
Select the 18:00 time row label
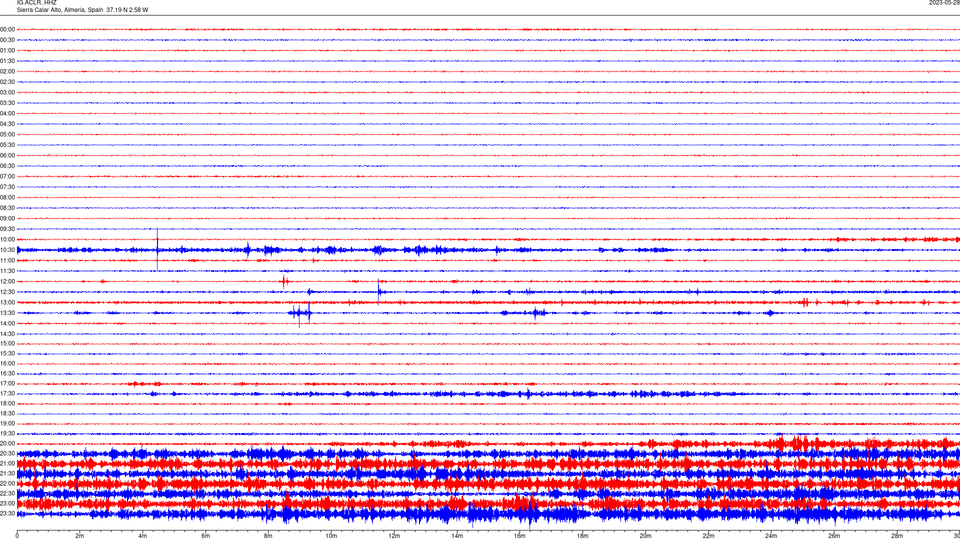pyautogui.click(x=7, y=403)
